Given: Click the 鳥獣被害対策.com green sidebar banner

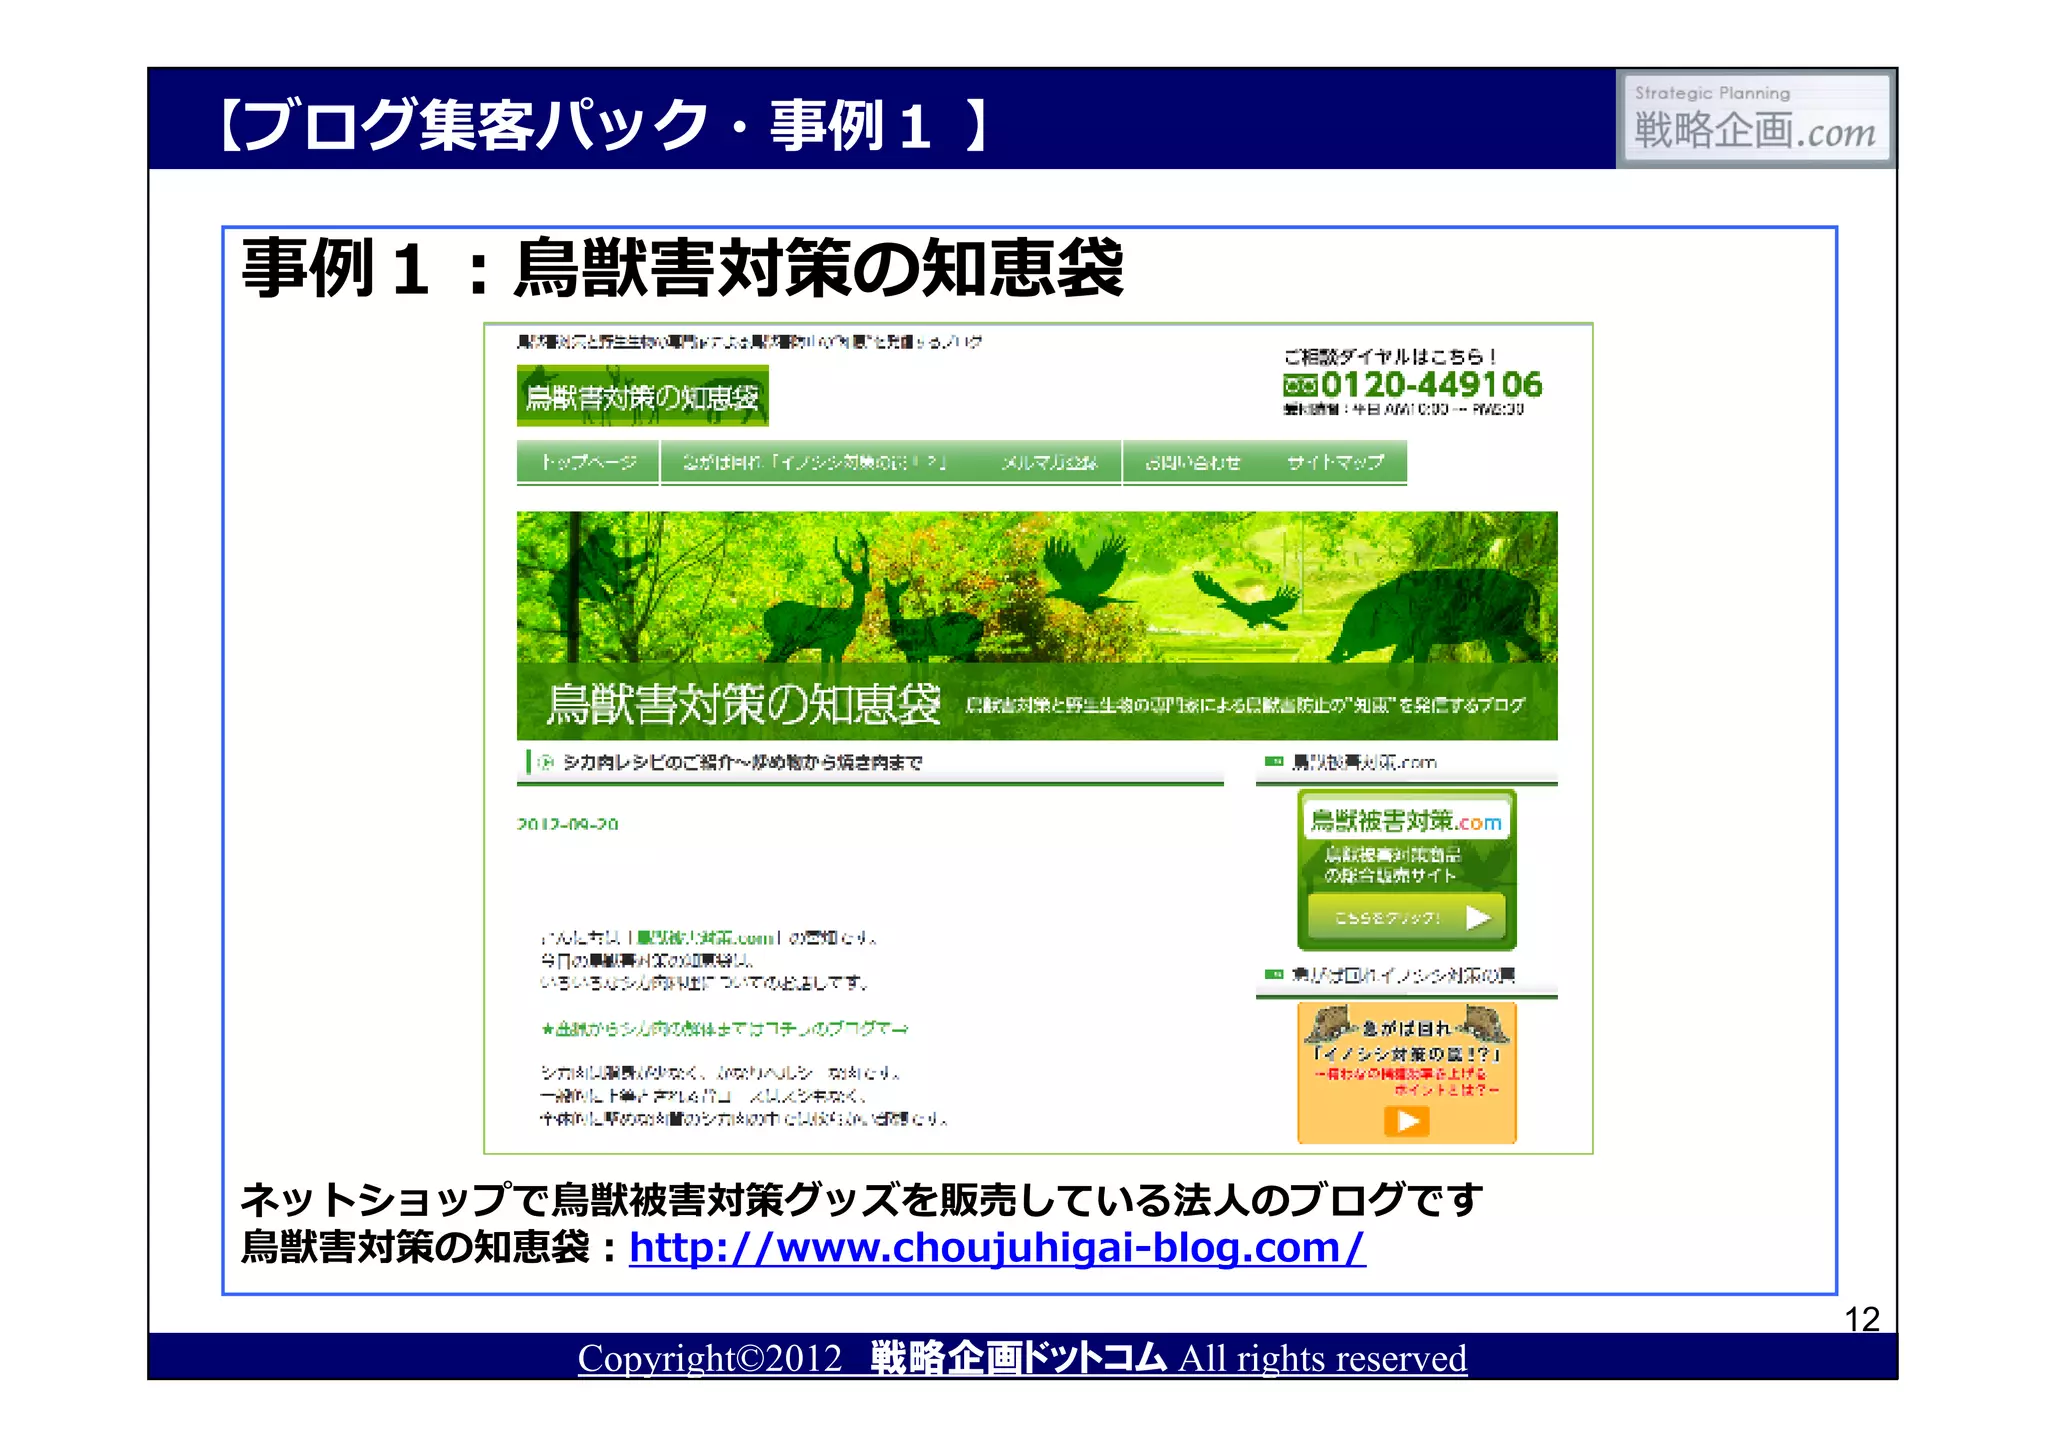Looking at the screenshot, I should pos(1406,868).
